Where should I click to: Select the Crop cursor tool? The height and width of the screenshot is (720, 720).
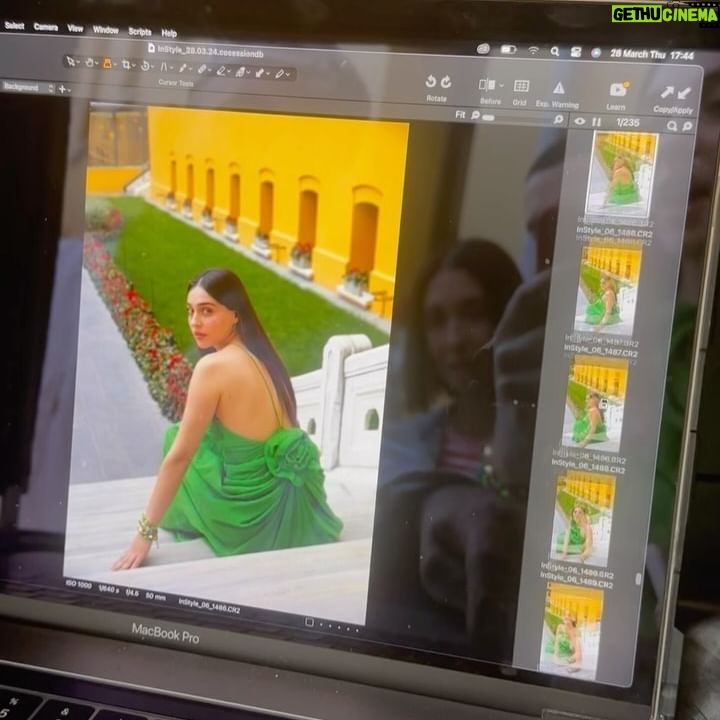(126, 65)
